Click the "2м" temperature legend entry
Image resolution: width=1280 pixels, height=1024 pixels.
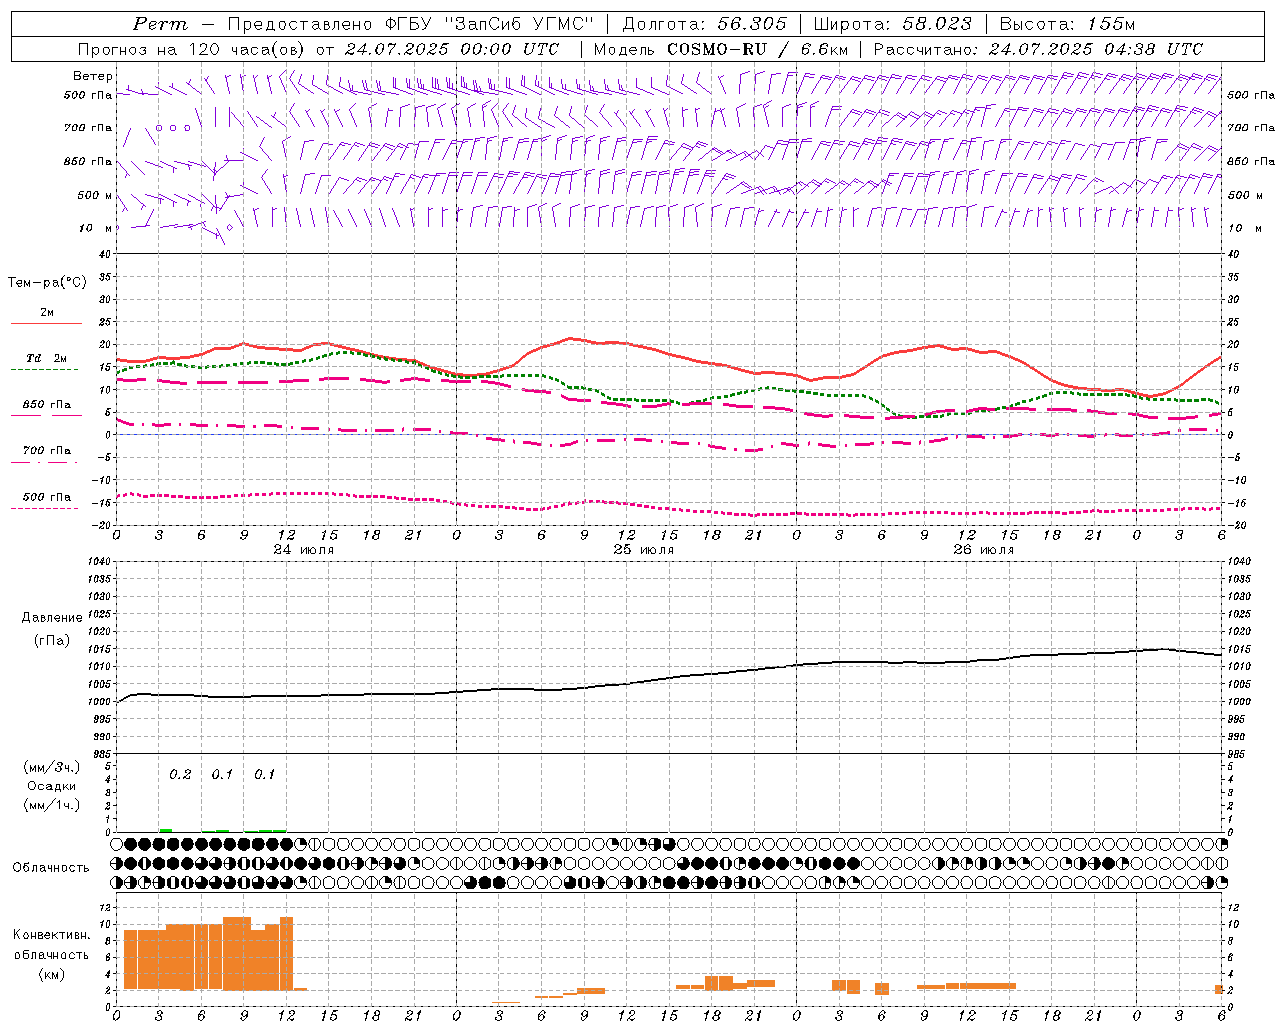click(x=47, y=313)
